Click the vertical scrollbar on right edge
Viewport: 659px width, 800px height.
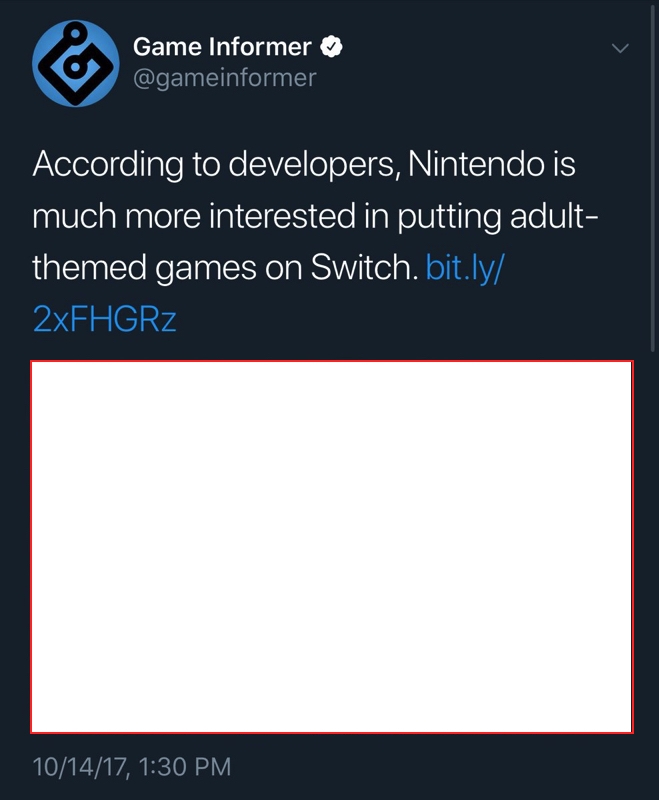[652, 176]
